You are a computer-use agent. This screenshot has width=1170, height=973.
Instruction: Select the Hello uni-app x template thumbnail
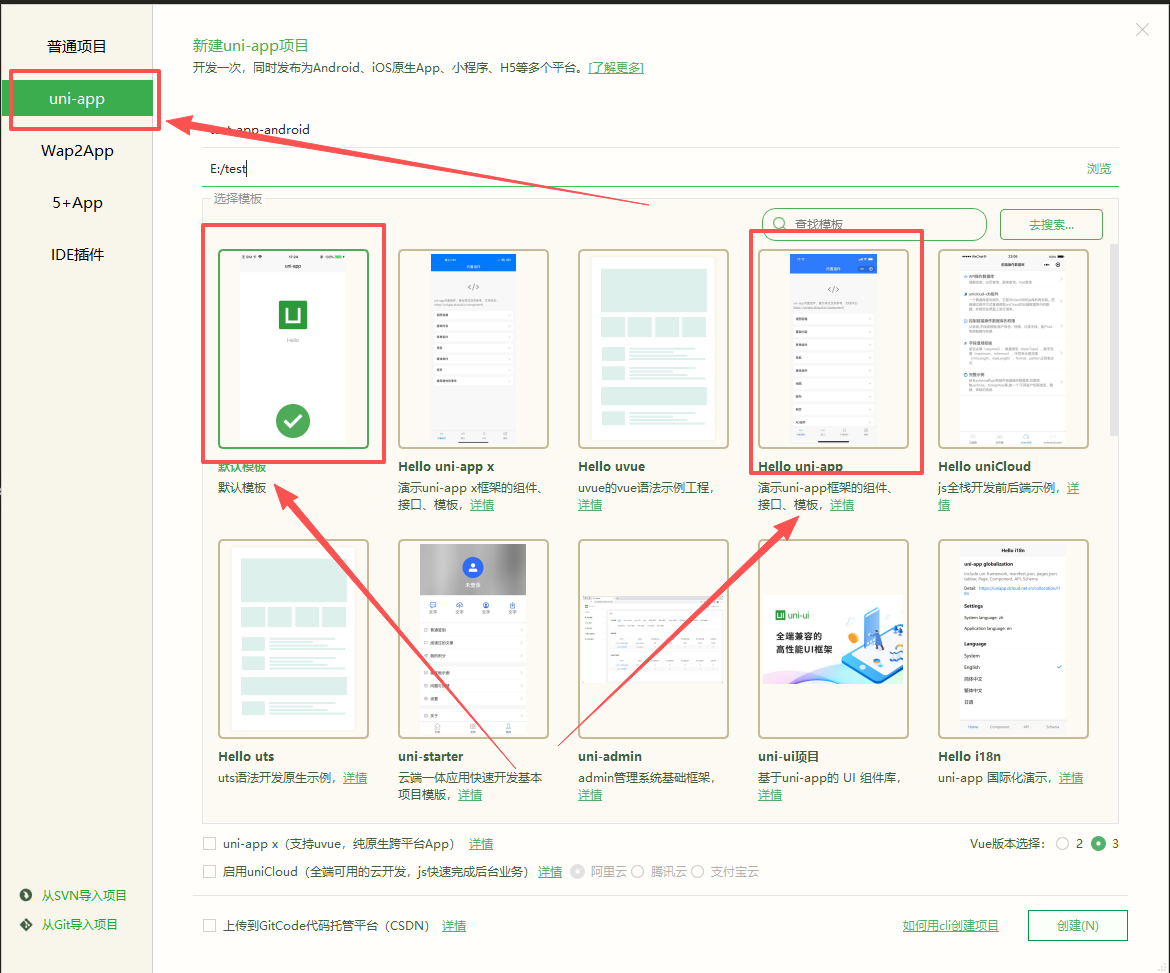[x=473, y=349]
